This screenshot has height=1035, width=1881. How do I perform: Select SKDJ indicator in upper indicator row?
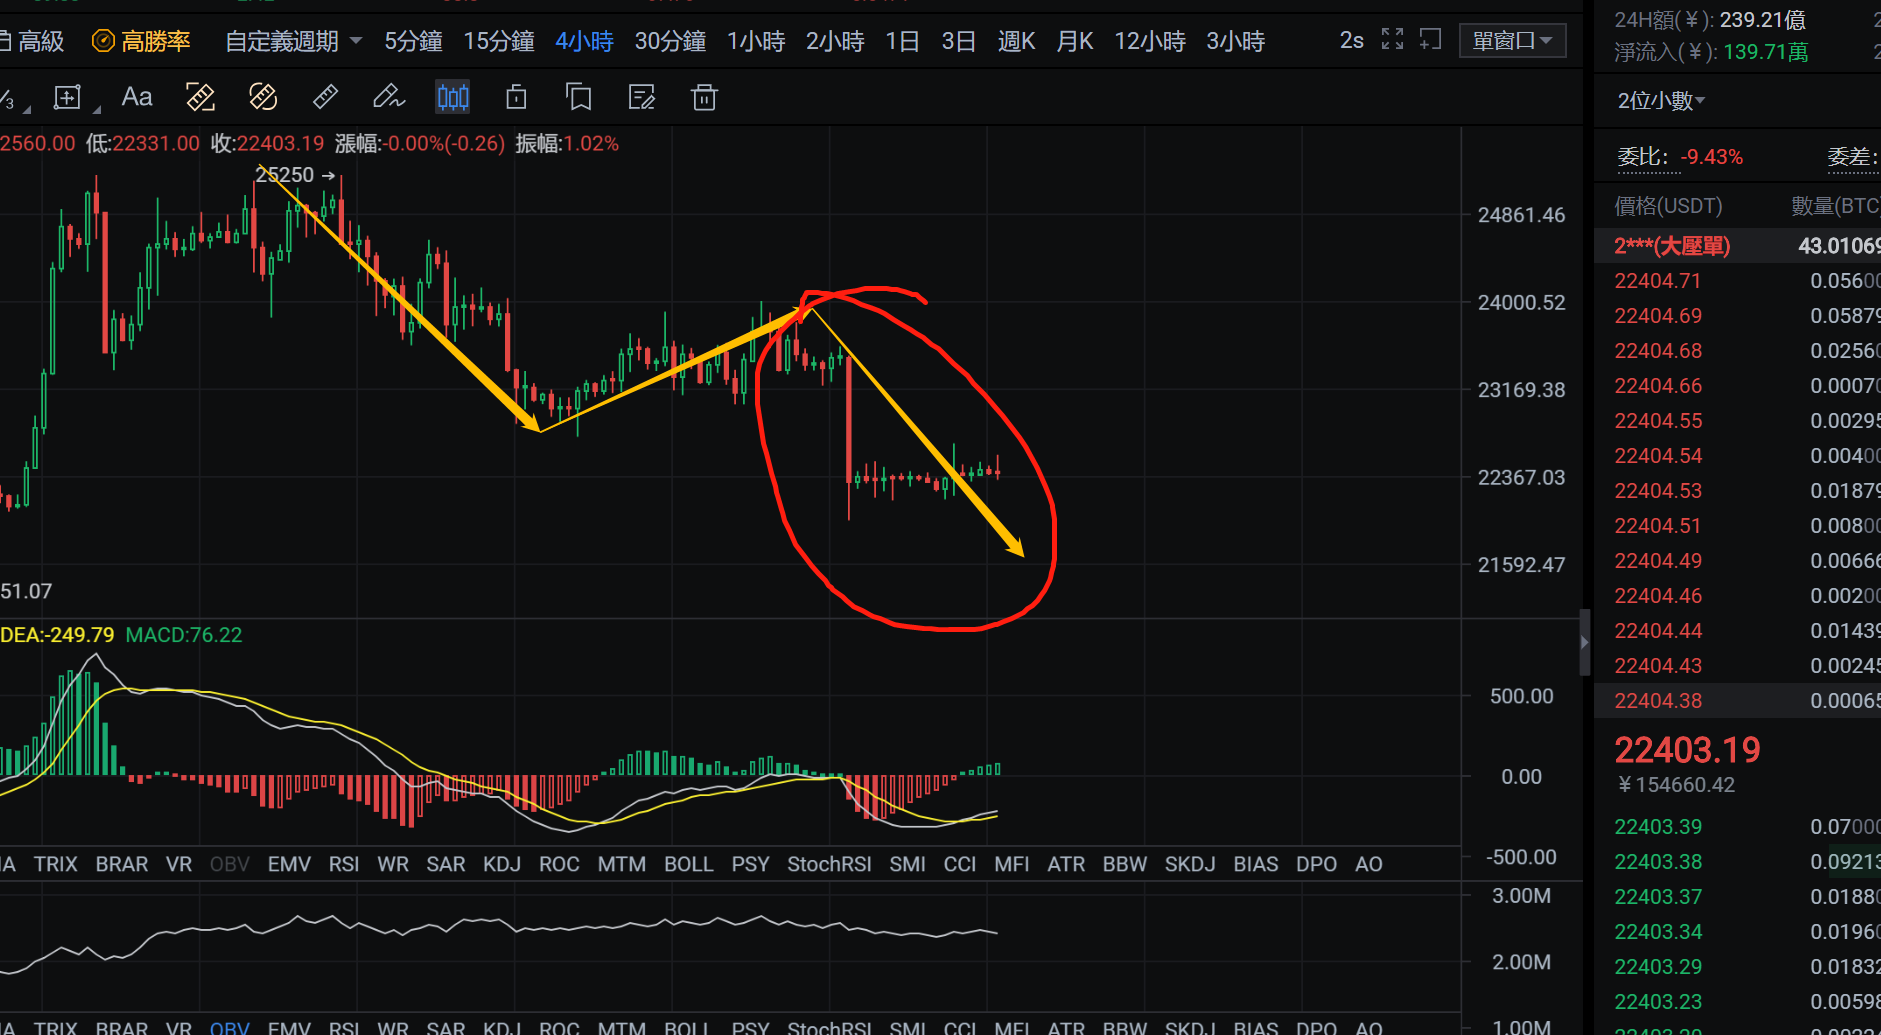1190,864
